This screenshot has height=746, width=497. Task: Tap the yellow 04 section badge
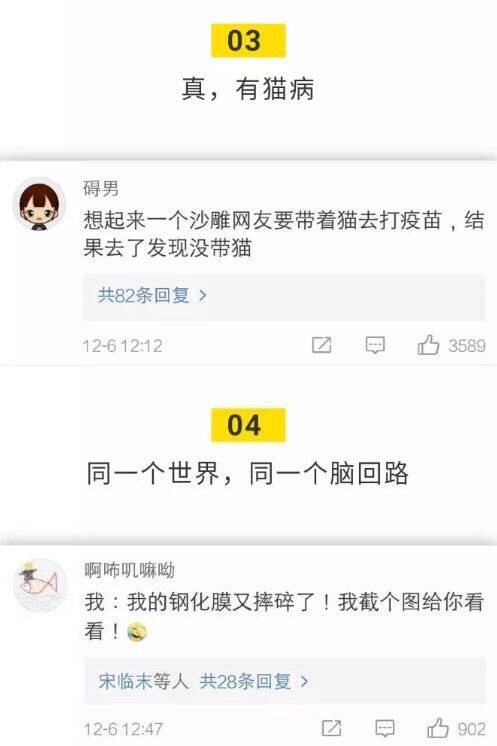pos(248,425)
